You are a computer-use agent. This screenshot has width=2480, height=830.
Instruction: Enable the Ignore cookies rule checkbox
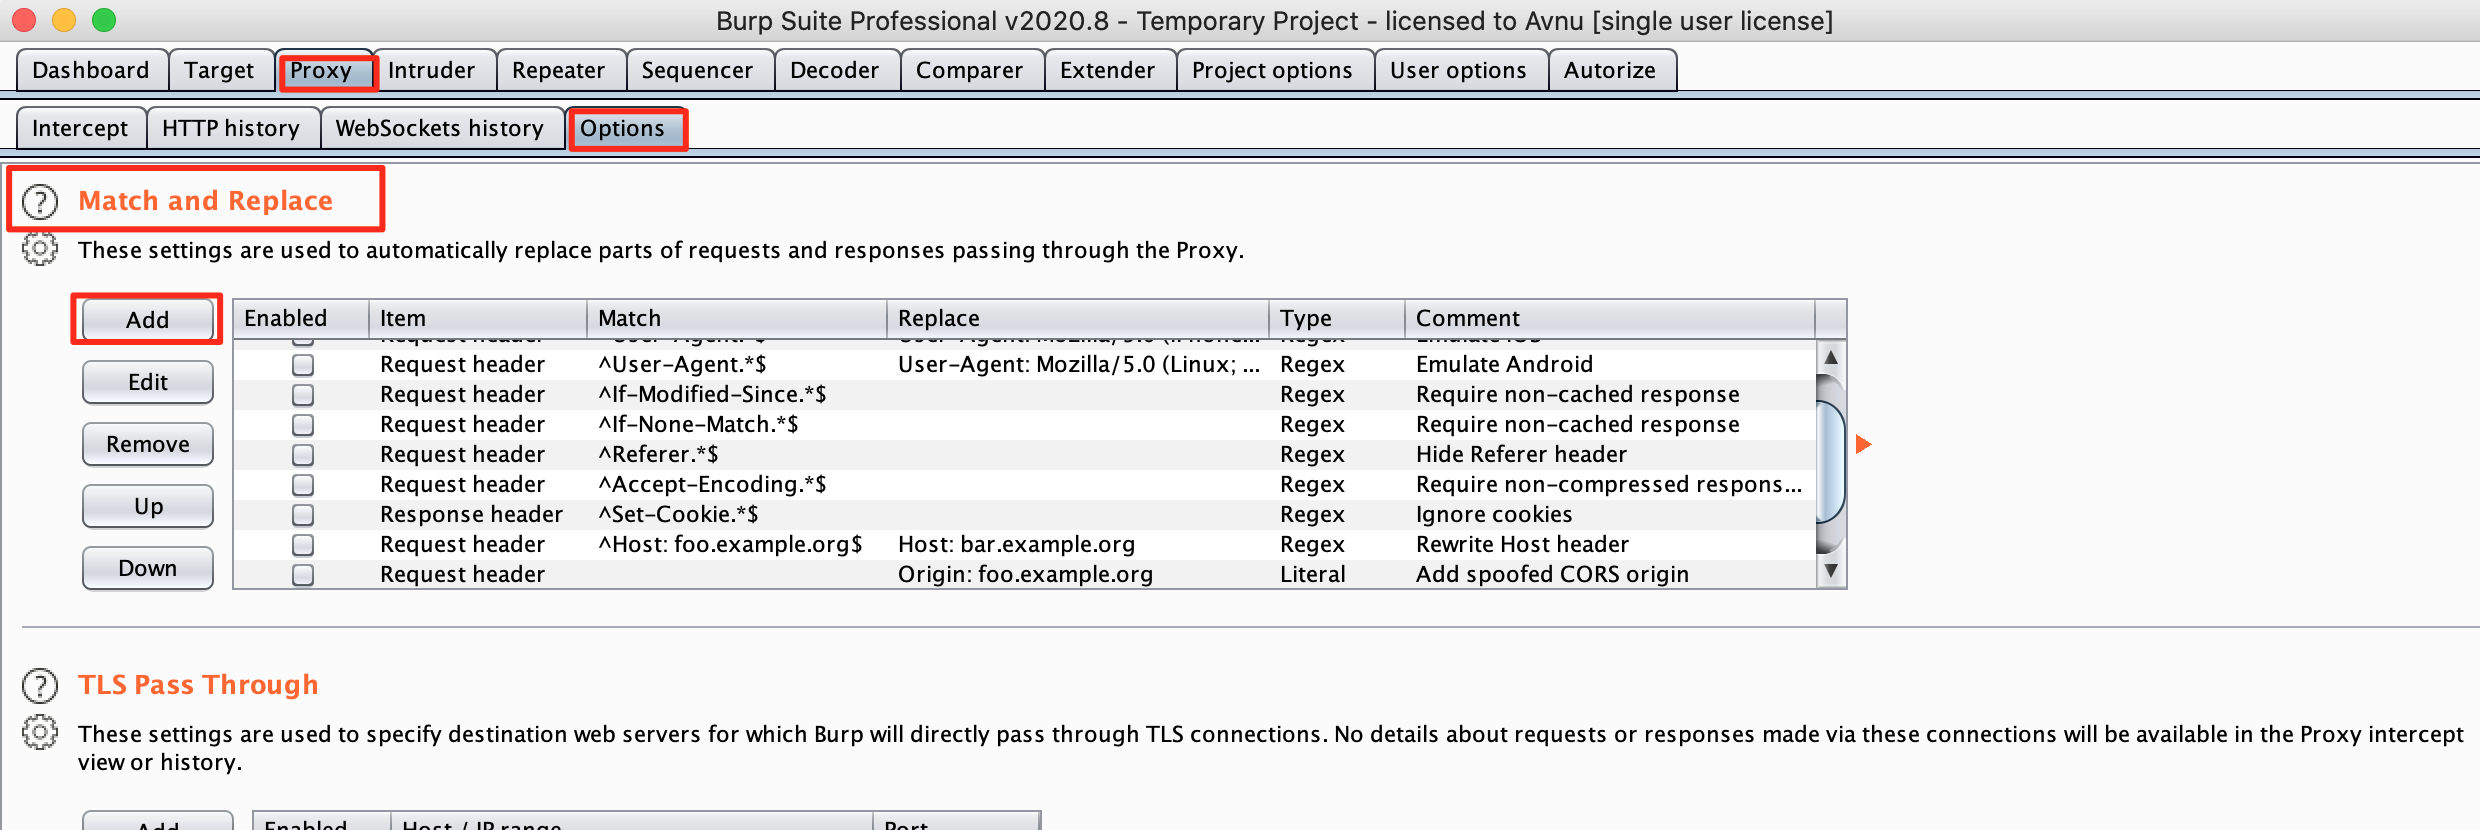point(303,515)
